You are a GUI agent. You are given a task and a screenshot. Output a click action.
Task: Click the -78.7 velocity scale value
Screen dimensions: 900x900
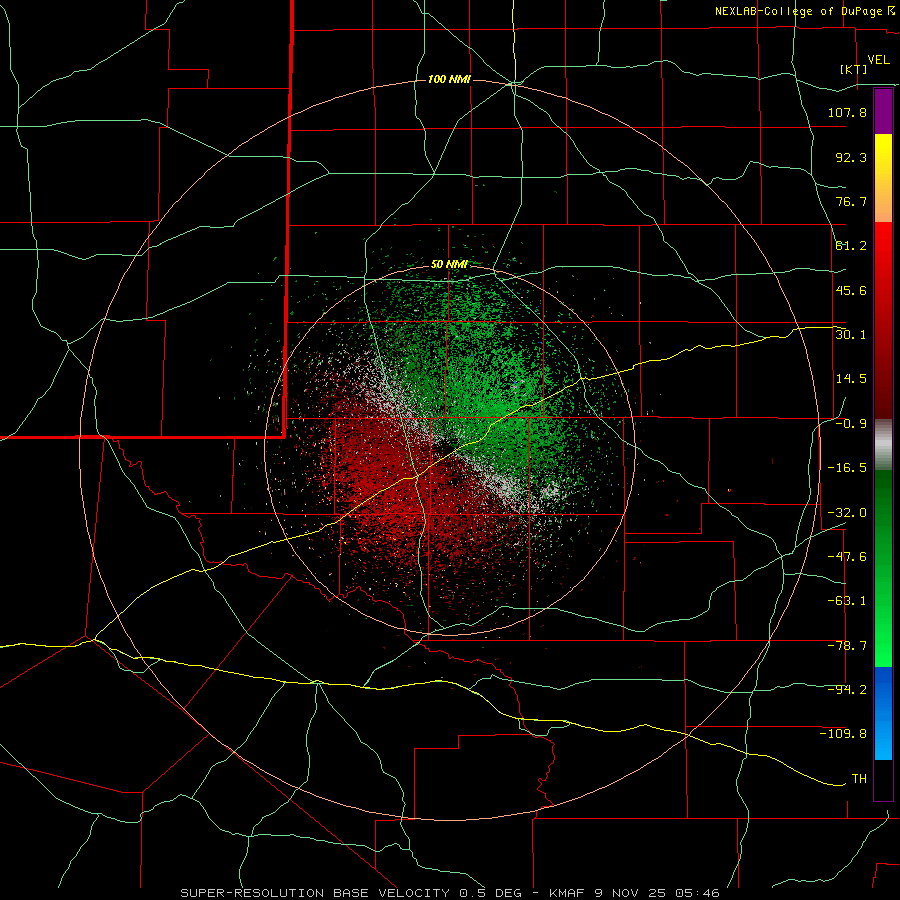[847, 646]
